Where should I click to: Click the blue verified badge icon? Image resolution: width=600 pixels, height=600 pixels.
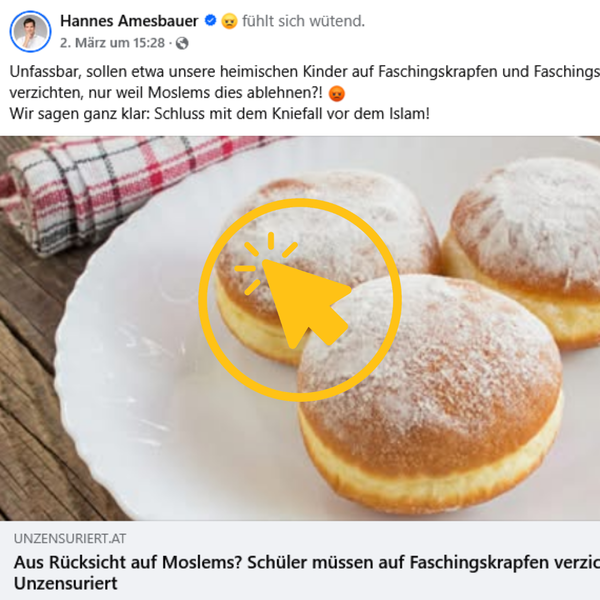pos(210,20)
